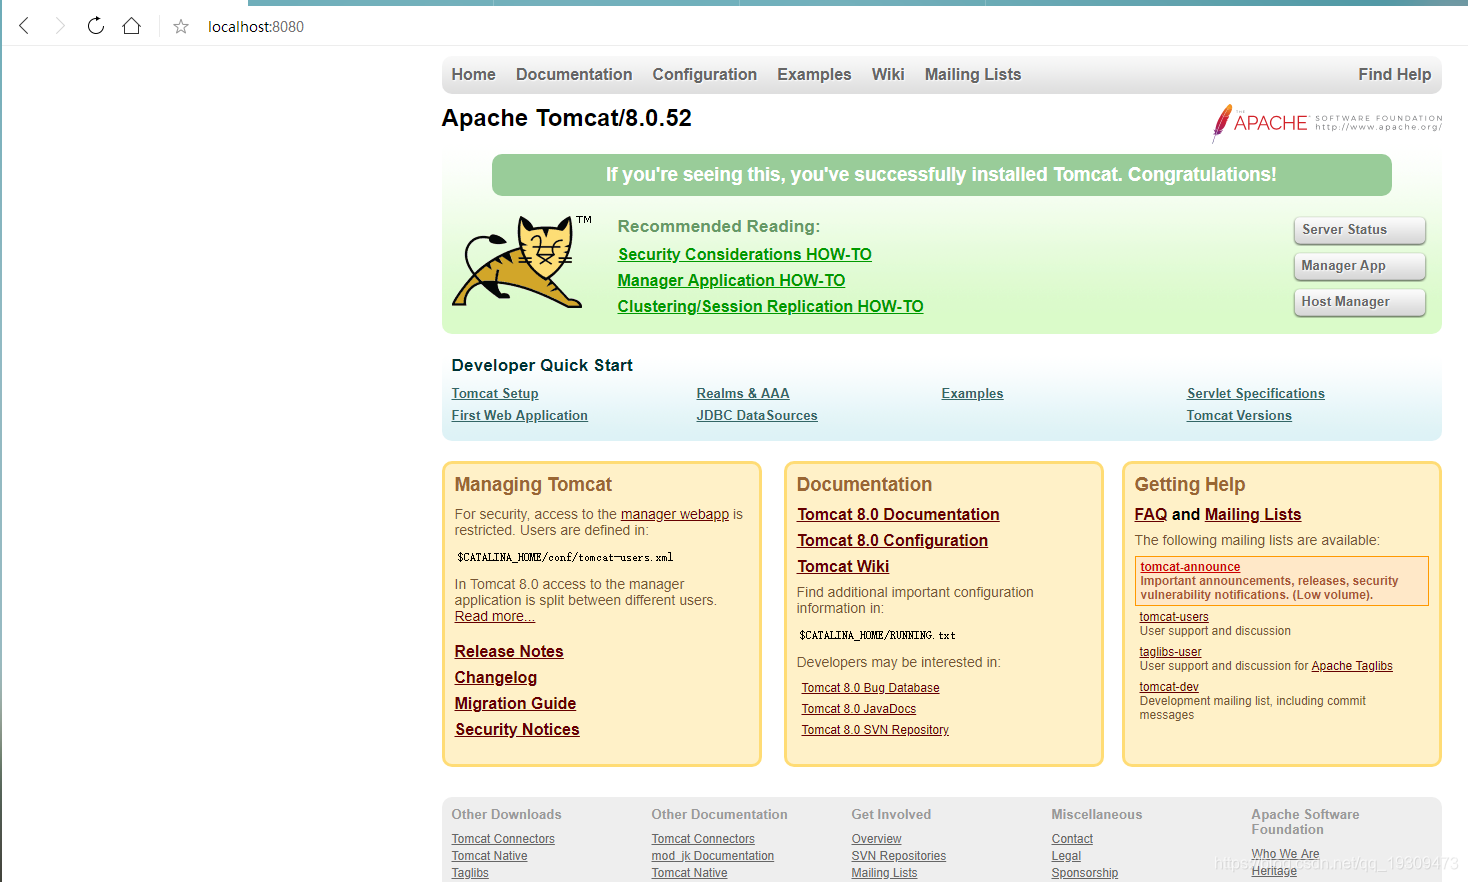The height and width of the screenshot is (882, 1468).
Task: Bookmark the page with the star icon
Action: (x=181, y=27)
